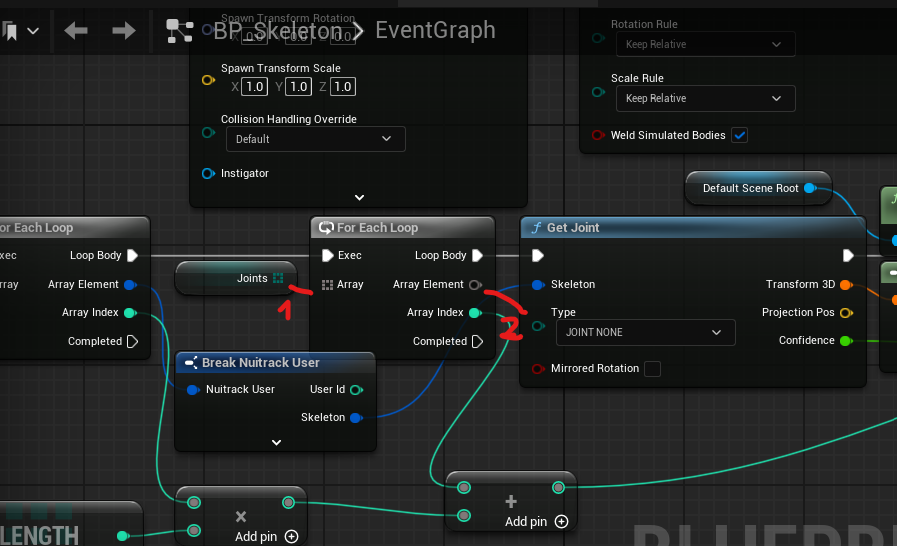Click left loop's Completed exec pin
The image size is (897, 546).
point(132,342)
